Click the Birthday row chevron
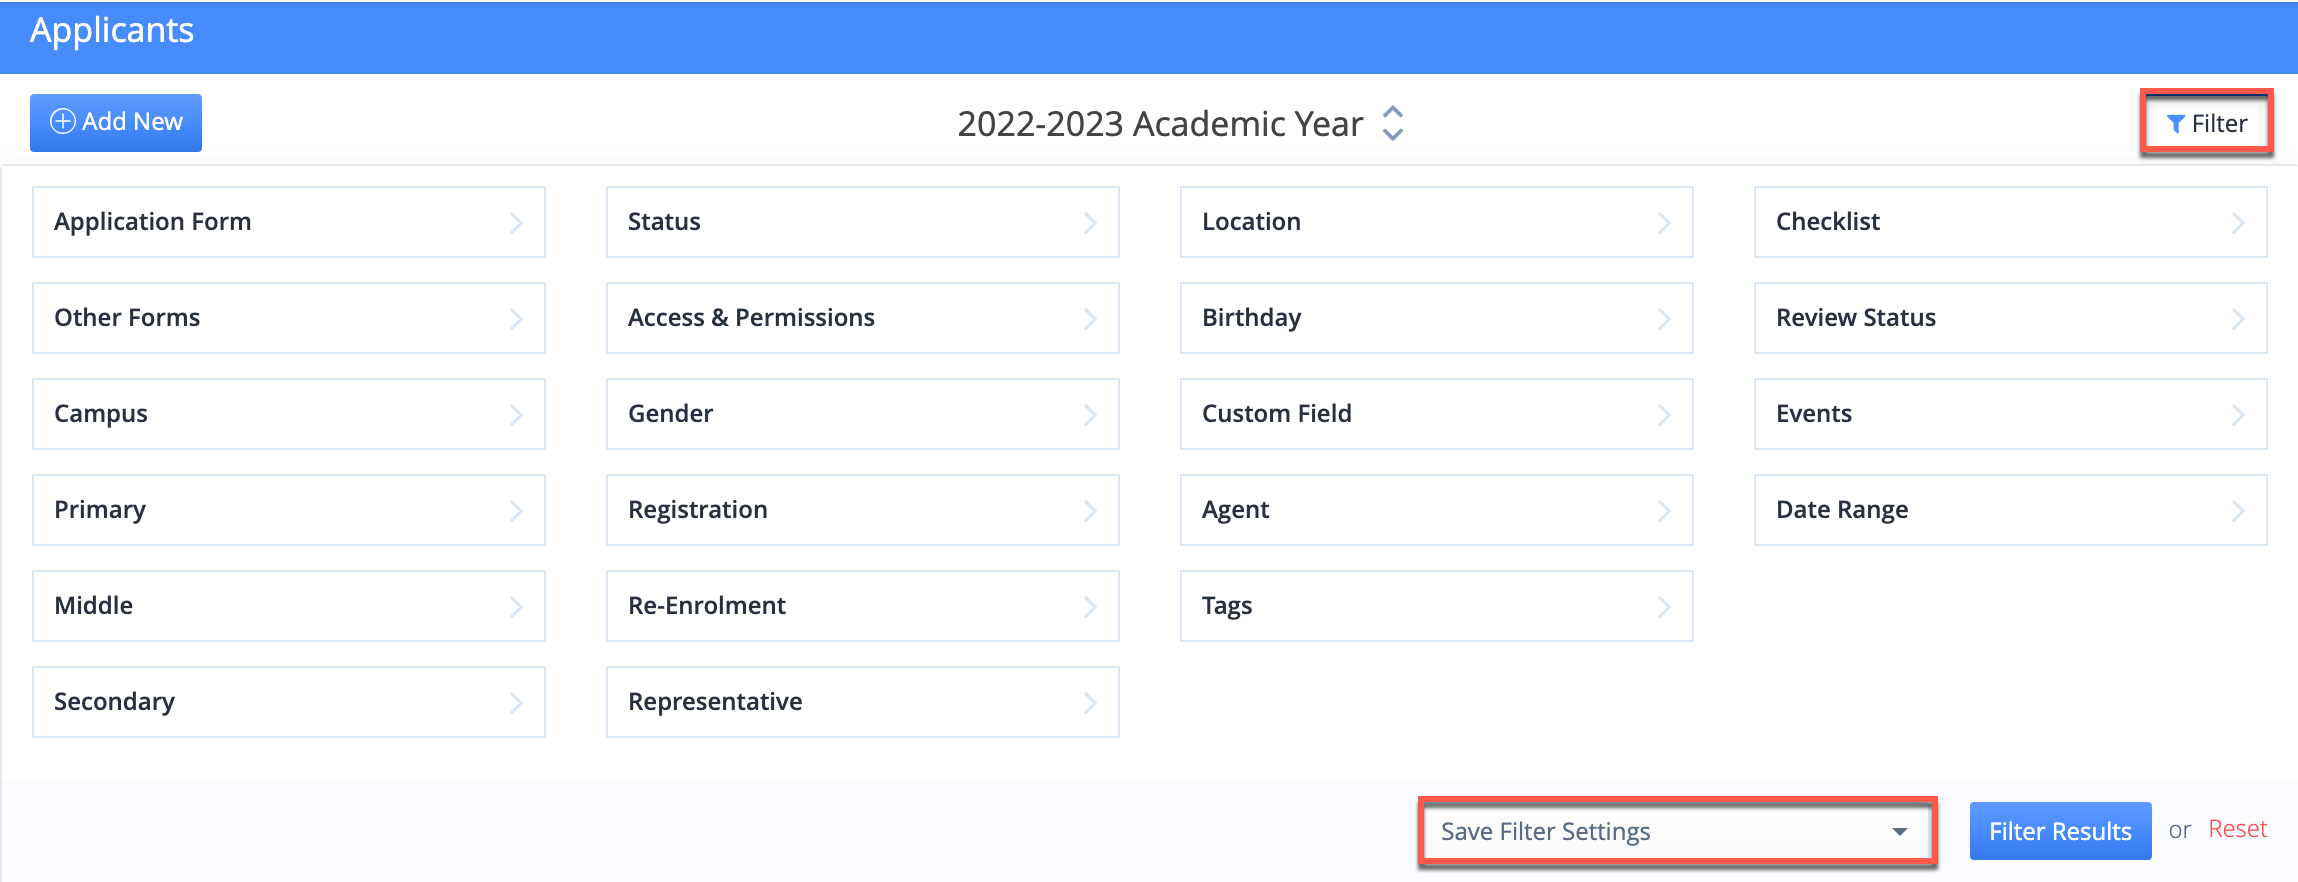This screenshot has width=2298, height=882. click(x=1664, y=319)
